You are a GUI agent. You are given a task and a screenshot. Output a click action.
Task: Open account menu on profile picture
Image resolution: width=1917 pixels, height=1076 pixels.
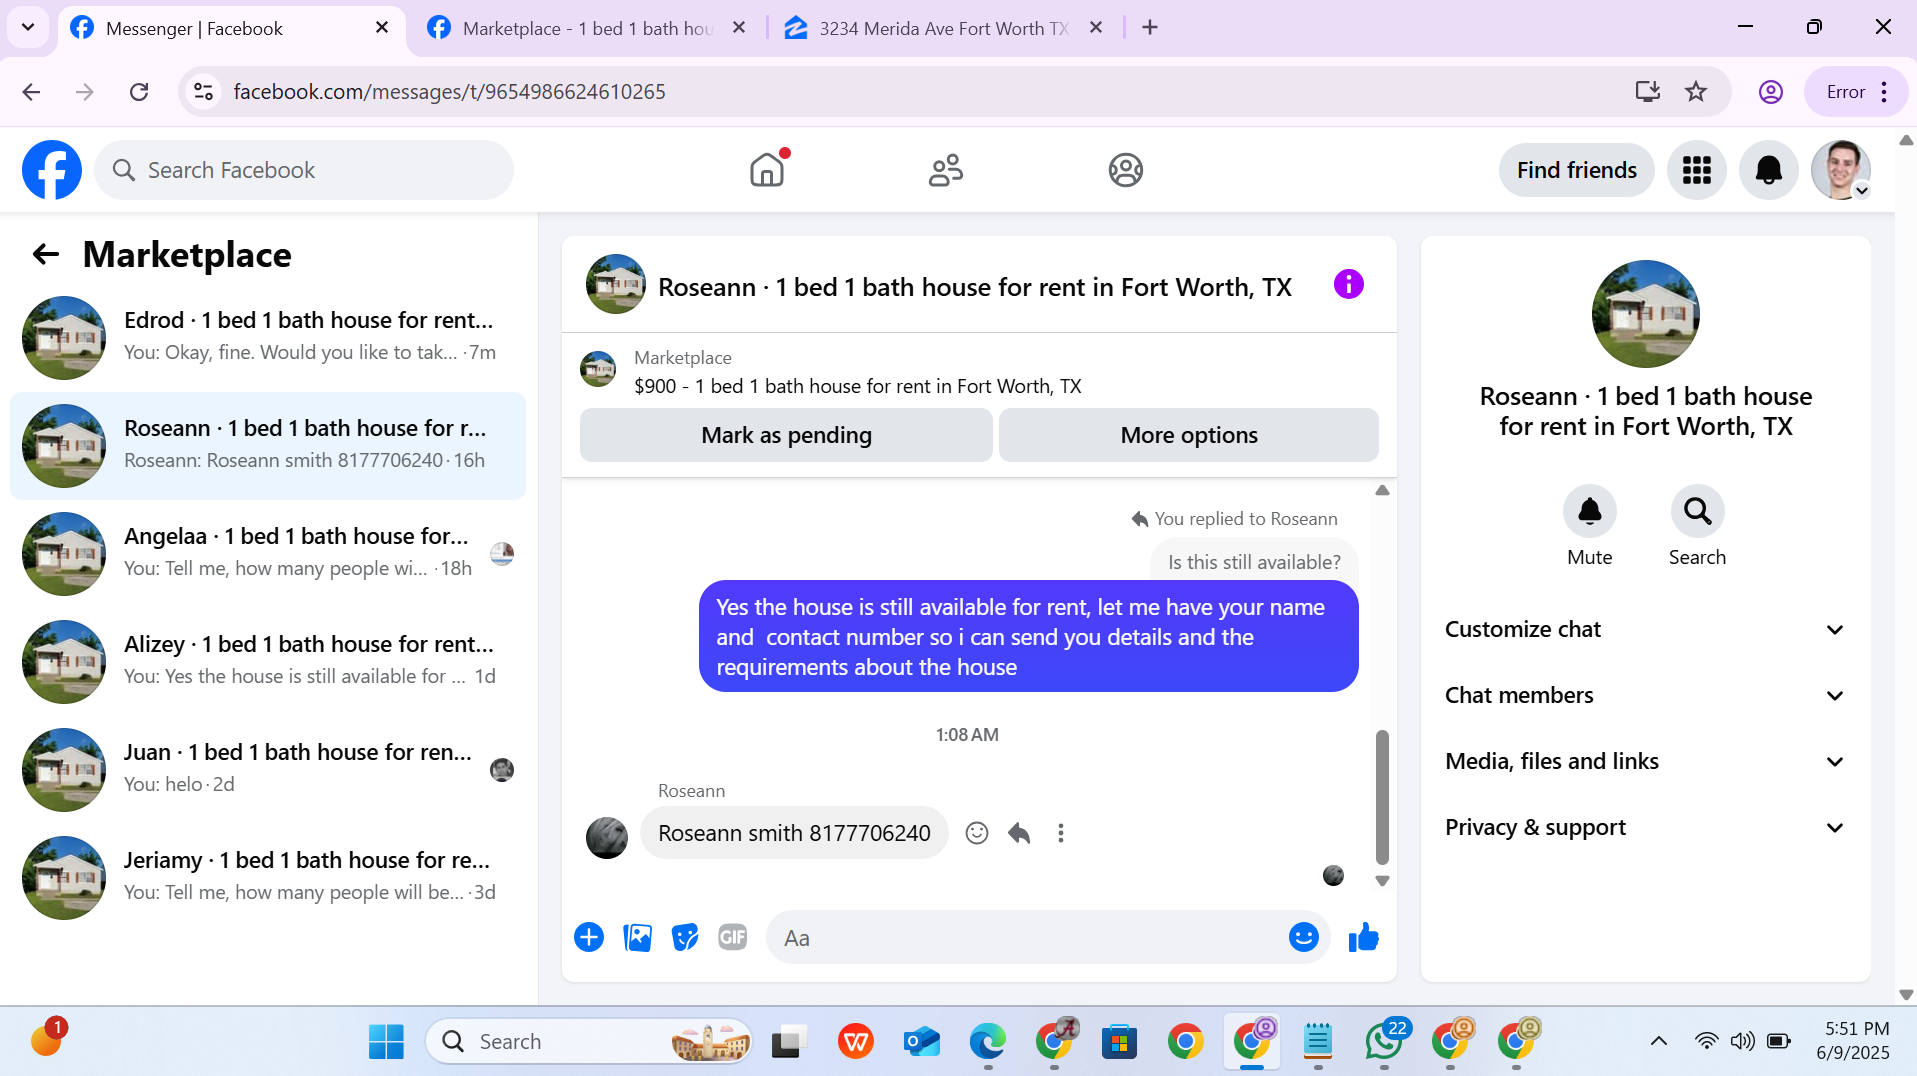tap(1841, 170)
